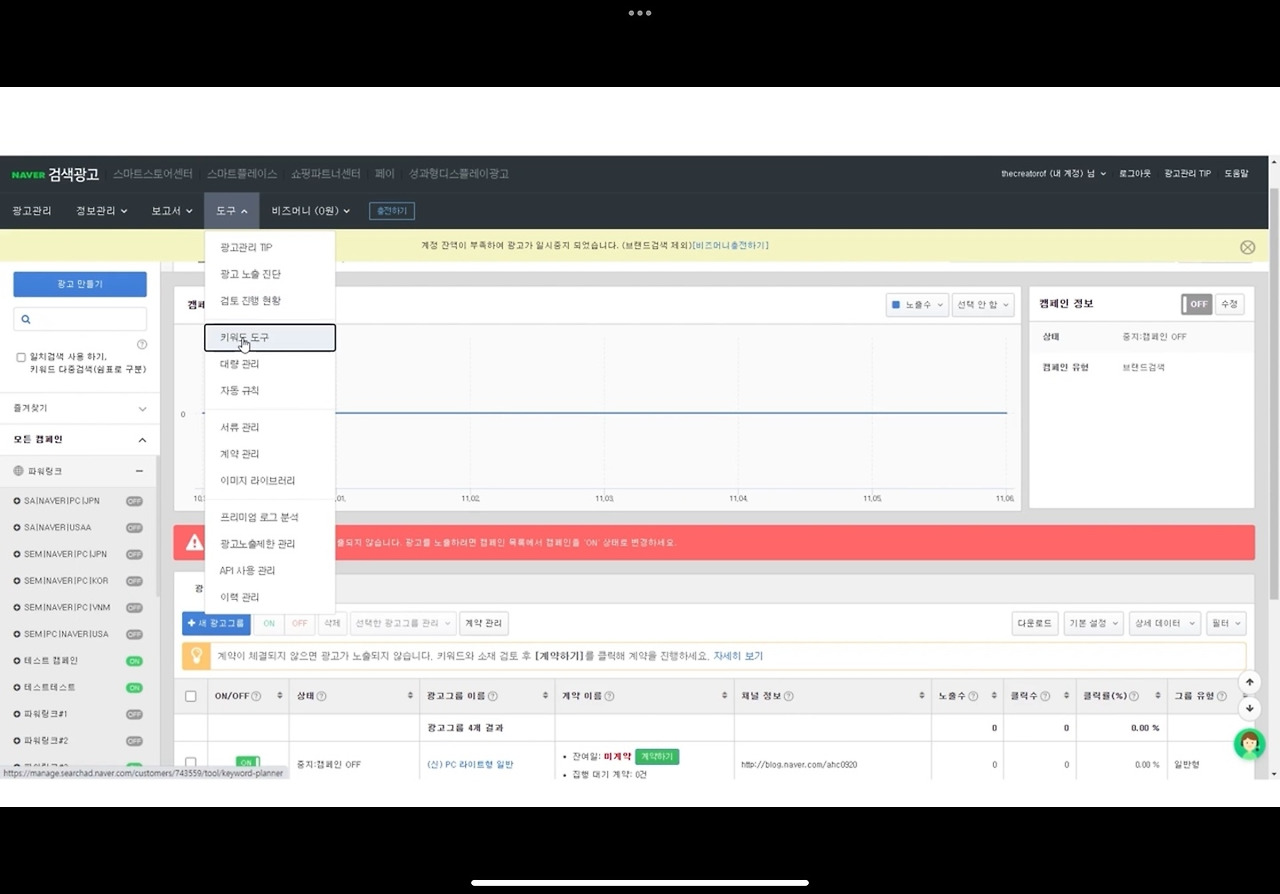Close the yellow balance warning banner
The width and height of the screenshot is (1280, 894).
point(1247,247)
